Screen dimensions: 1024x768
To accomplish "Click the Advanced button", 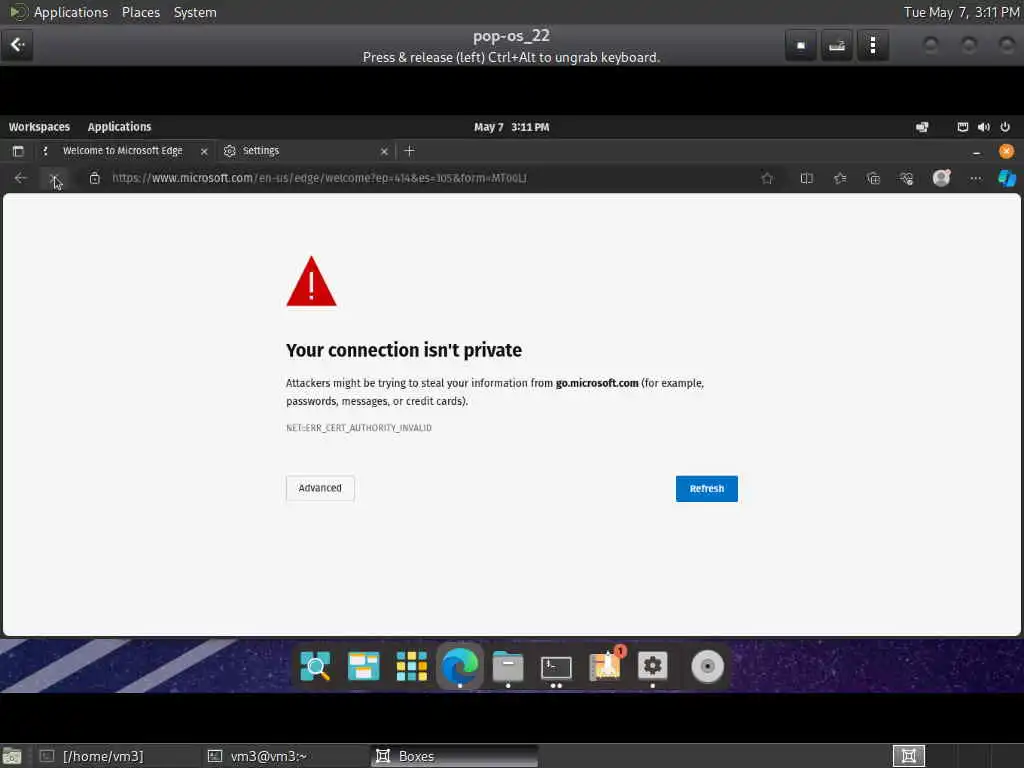I will 320,488.
